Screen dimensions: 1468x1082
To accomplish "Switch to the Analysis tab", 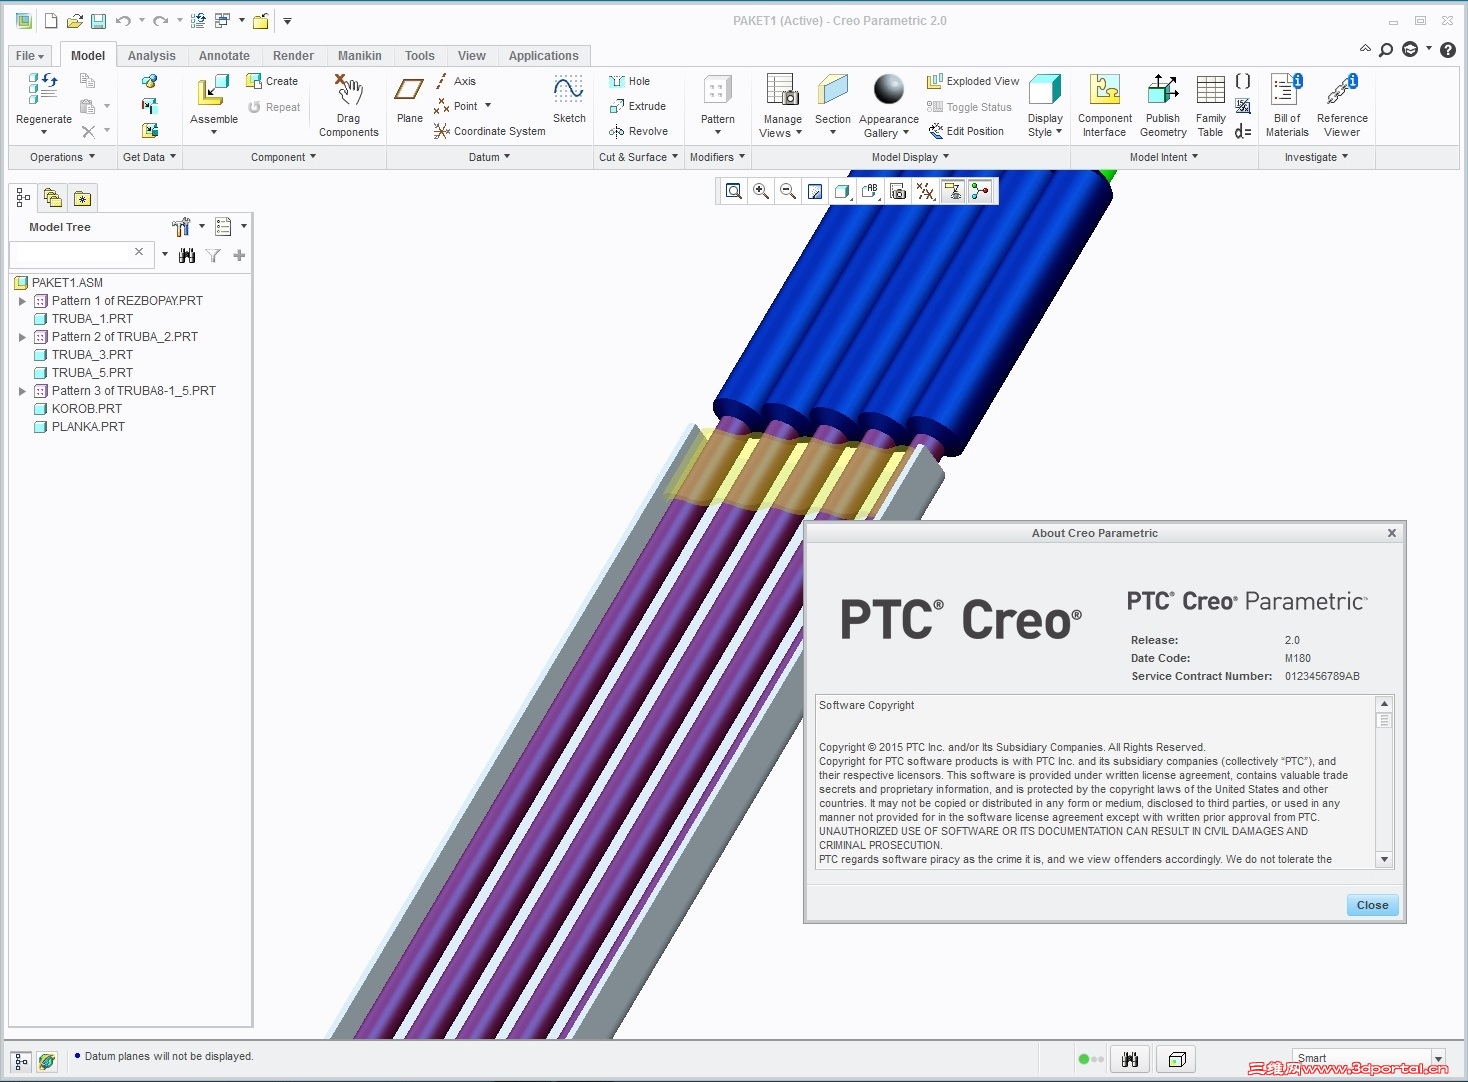I will tap(151, 56).
